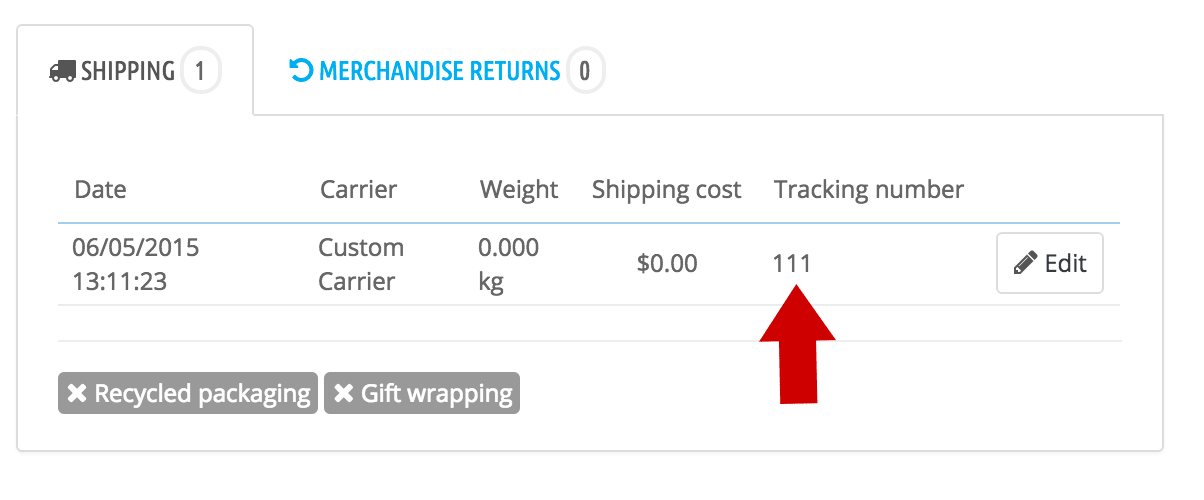Screen dimensions: 1204x500
Task: Edit the Custom Carrier shipping row
Action: pos(1050,263)
